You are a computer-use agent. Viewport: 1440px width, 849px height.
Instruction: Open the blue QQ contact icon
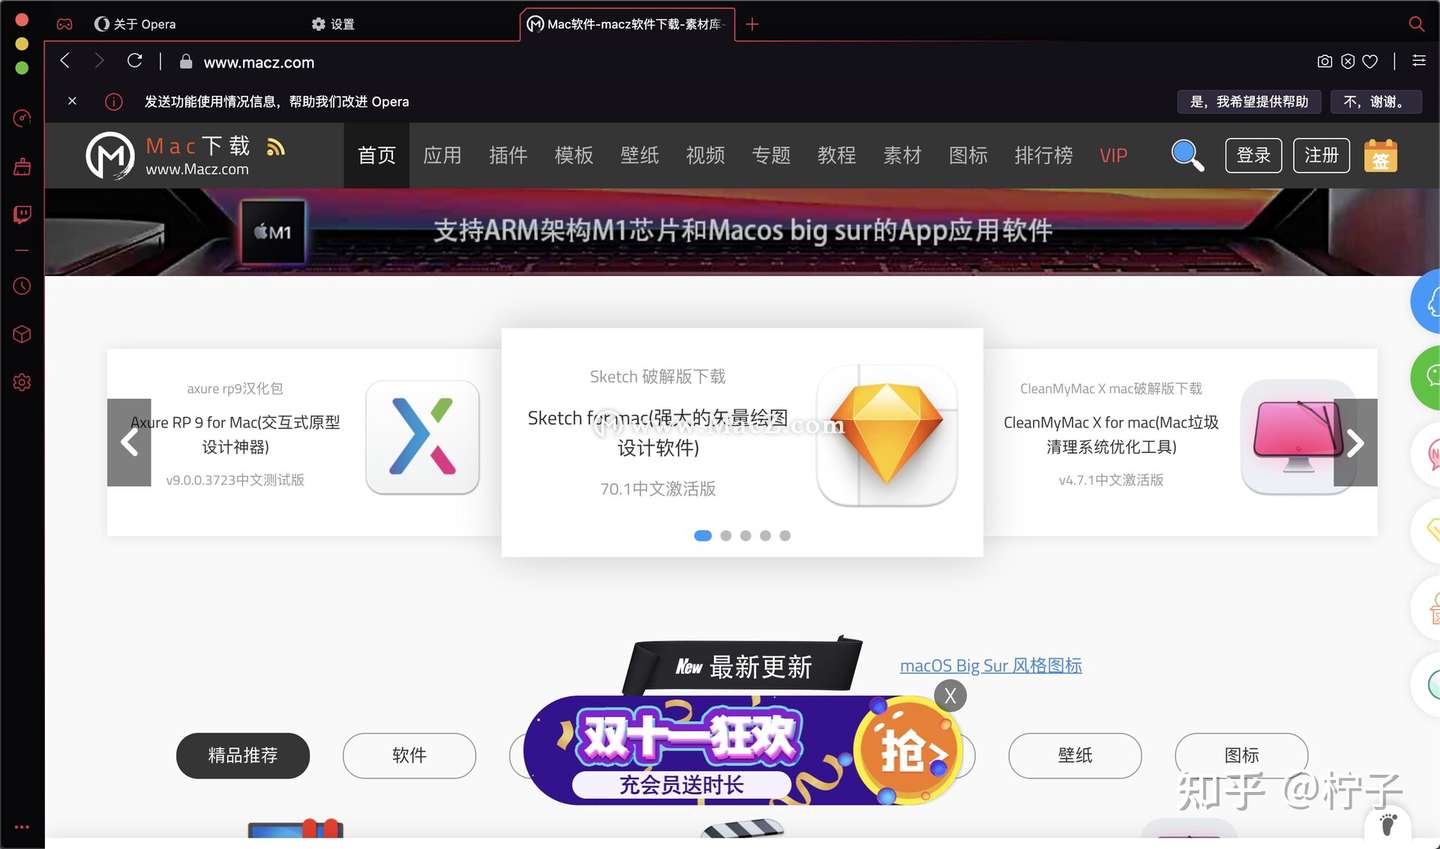pos(1429,301)
